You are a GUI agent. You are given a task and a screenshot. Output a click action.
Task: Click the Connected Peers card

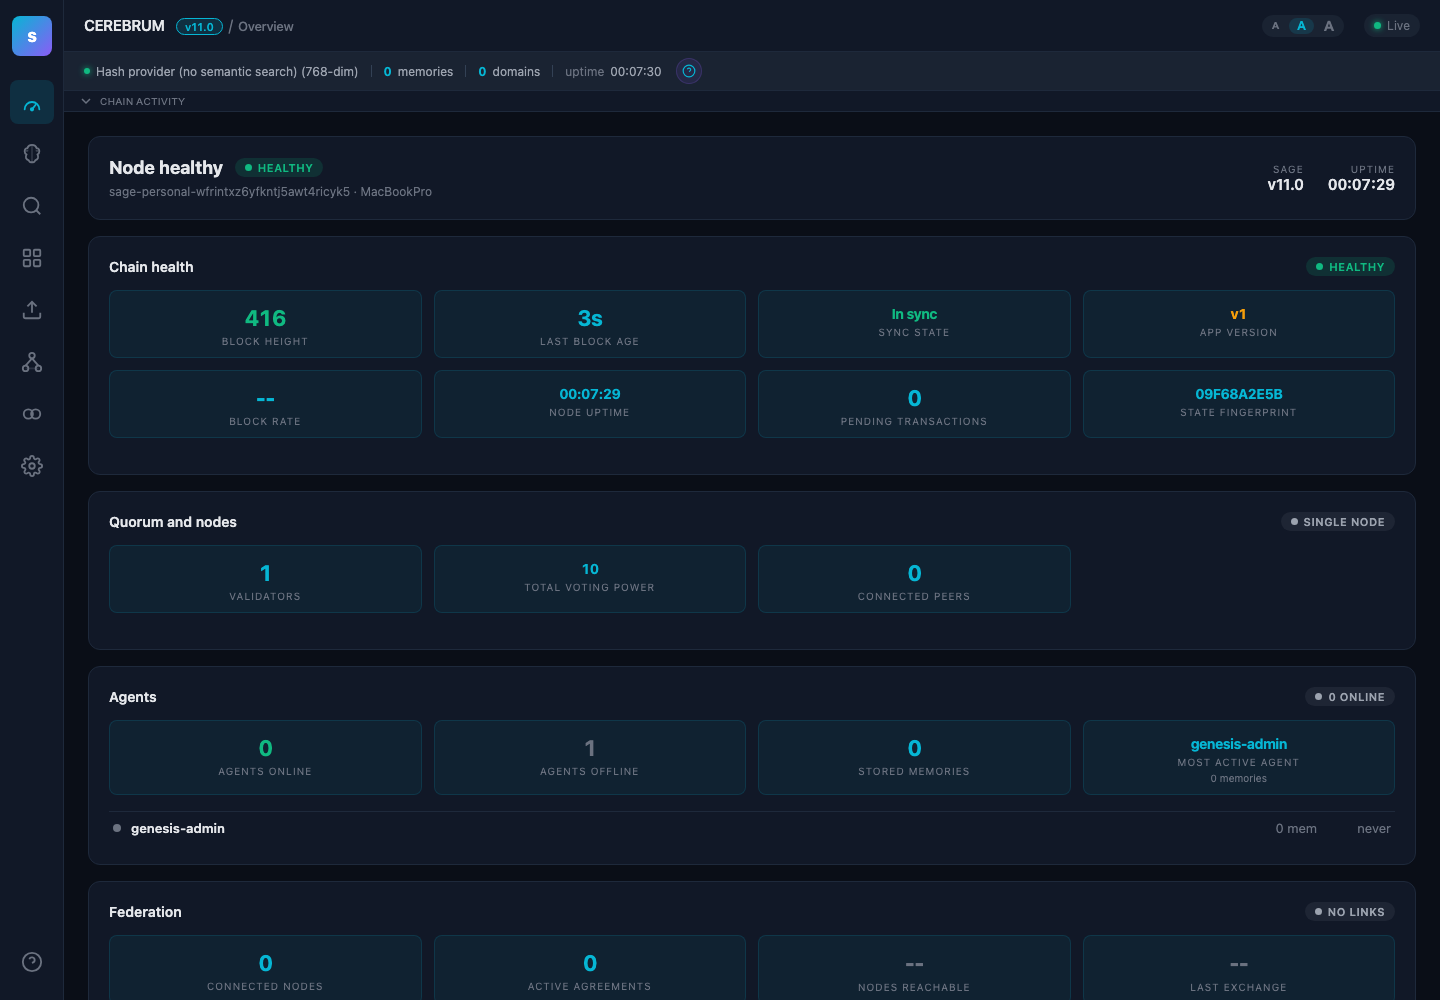point(914,579)
